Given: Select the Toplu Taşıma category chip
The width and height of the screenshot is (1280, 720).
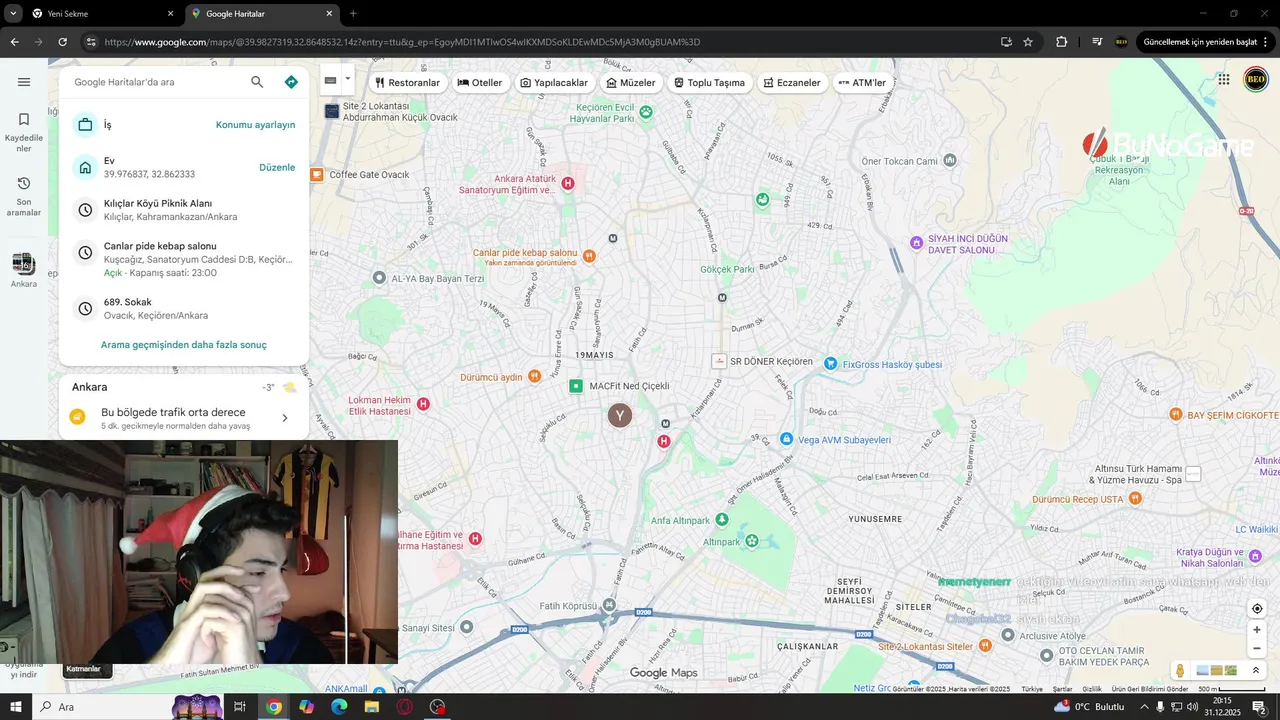Looking at the screenshot, I should tap(710, 82).
